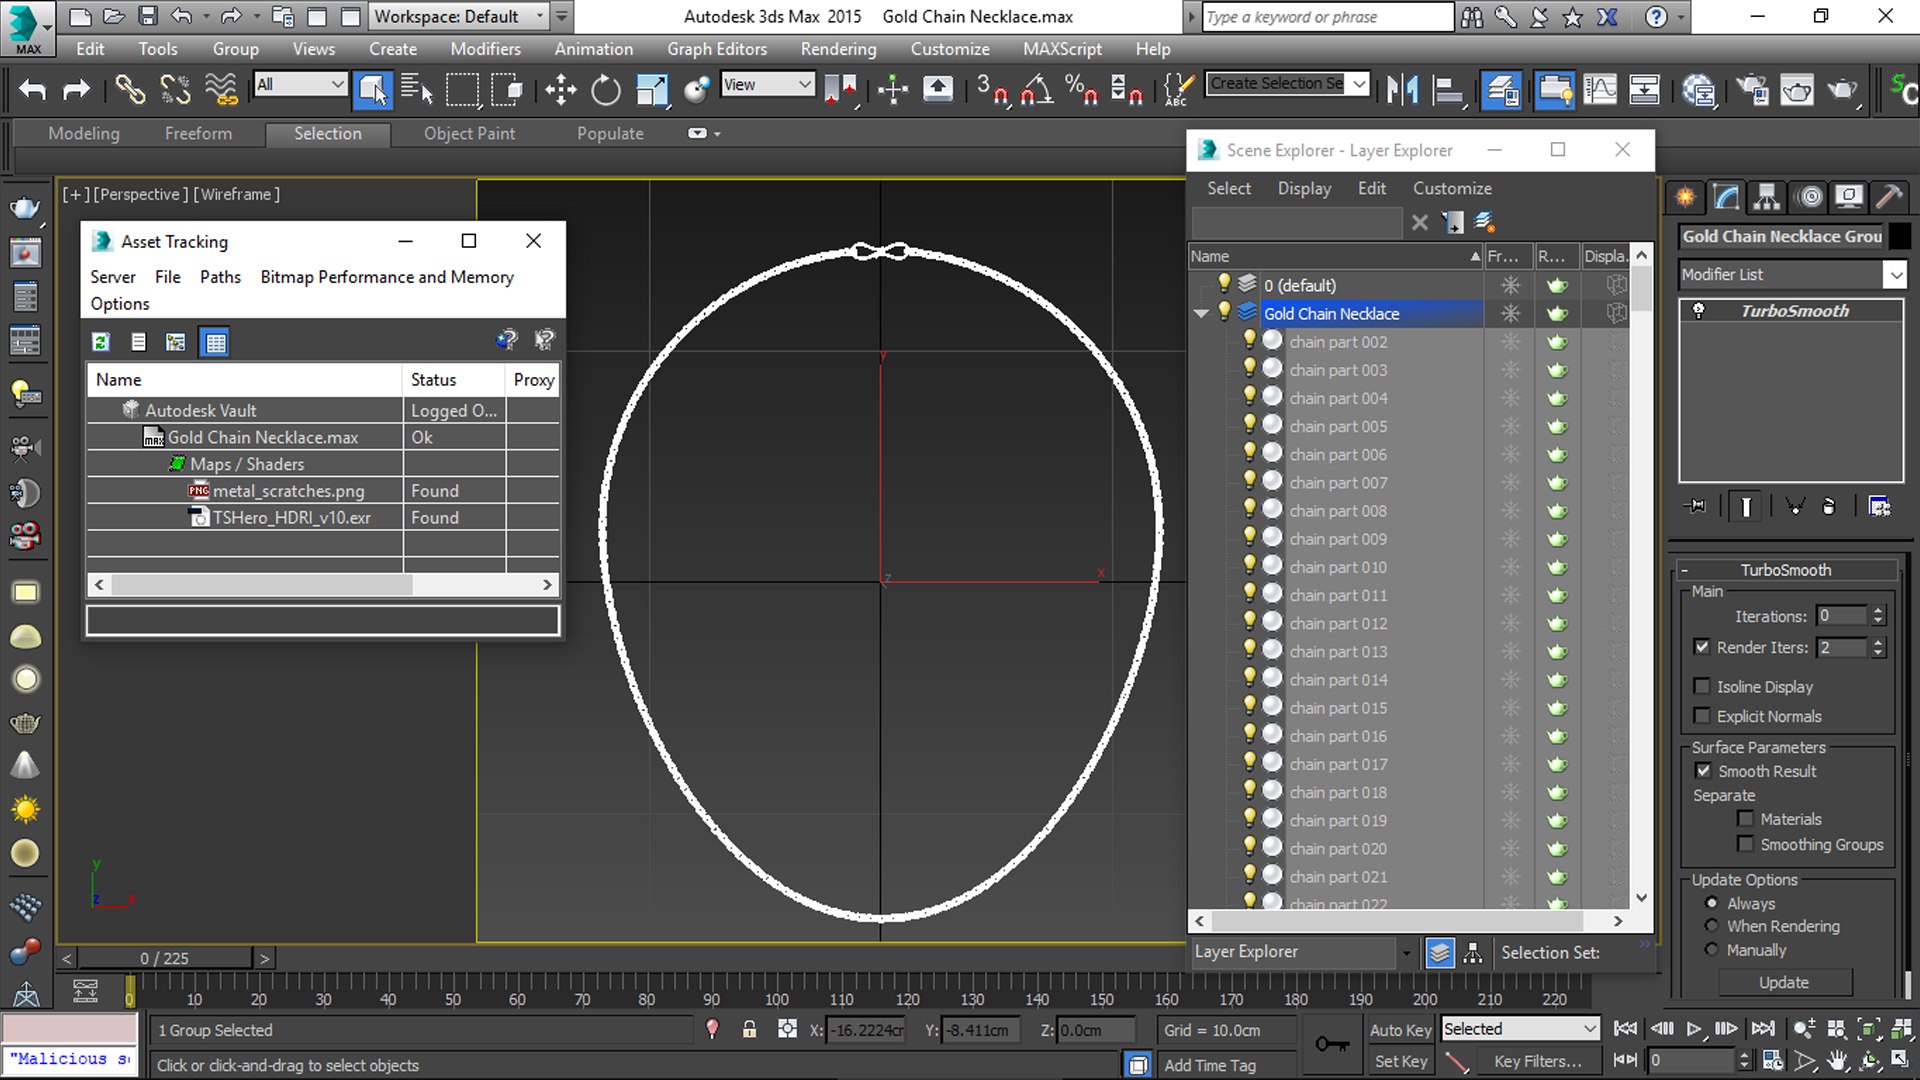The image size is (1920, 1080).
Task: Open the Hierarchy command panel tab
Action: 1767,197
